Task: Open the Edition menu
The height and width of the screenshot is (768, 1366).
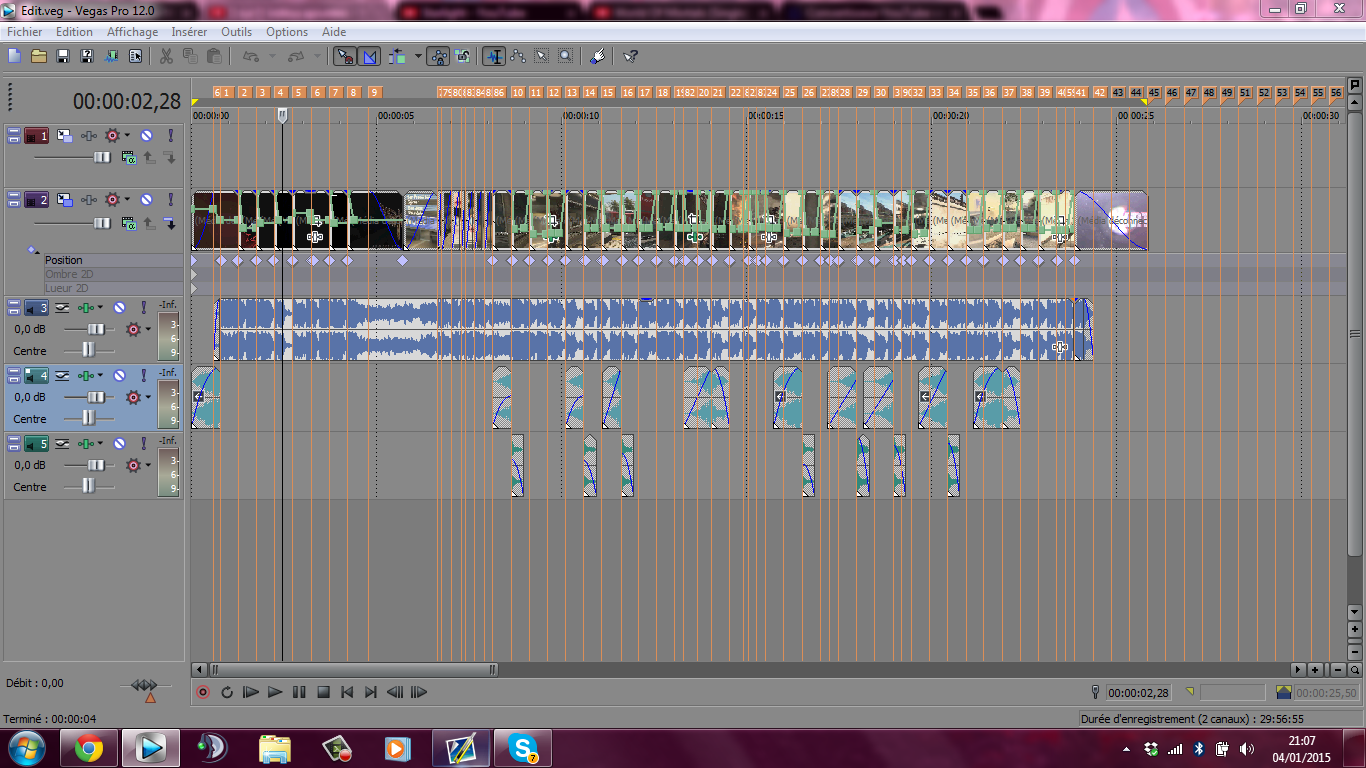Action: [74, 32]
